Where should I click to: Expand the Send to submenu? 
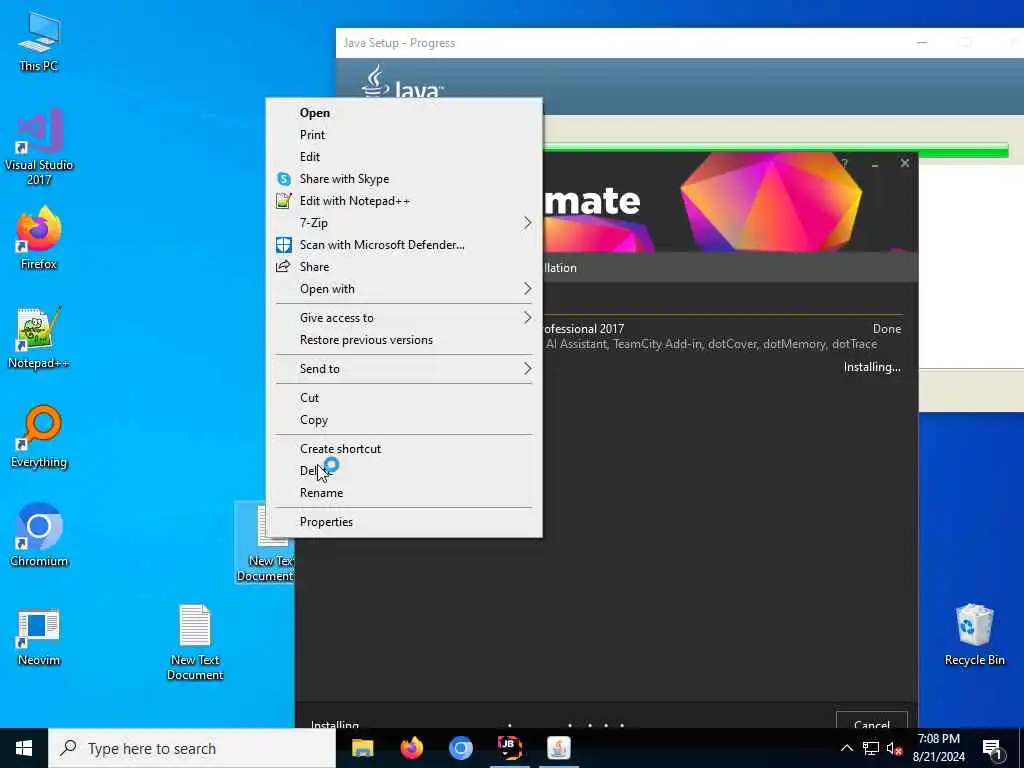(x=404, y=369)
